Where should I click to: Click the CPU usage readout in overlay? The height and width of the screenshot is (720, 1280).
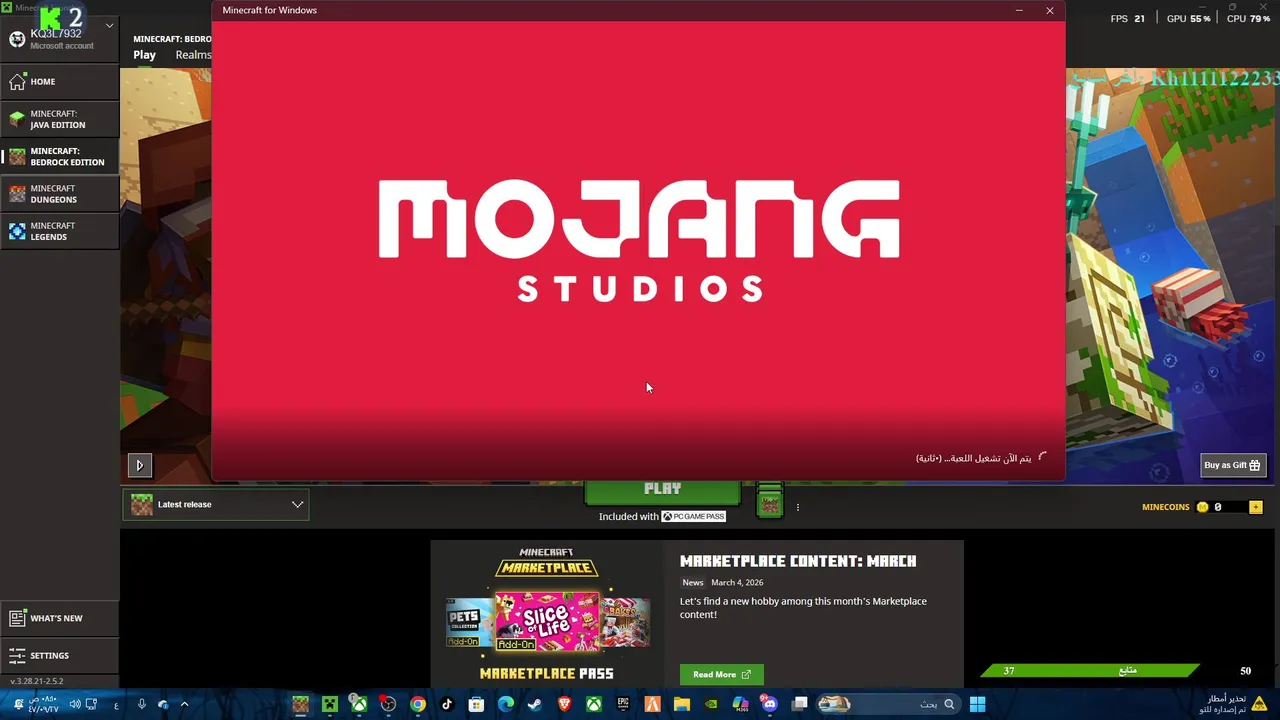click(x=1249, y=18)
